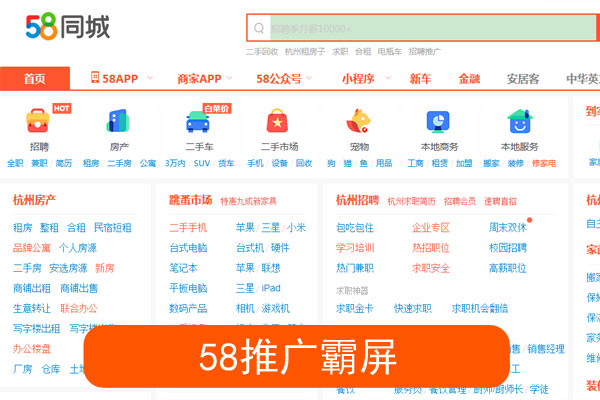600x400 pixels.
Task: Click 包吃包住 in 杭州招聘
Action: click(x=355, y=228)
